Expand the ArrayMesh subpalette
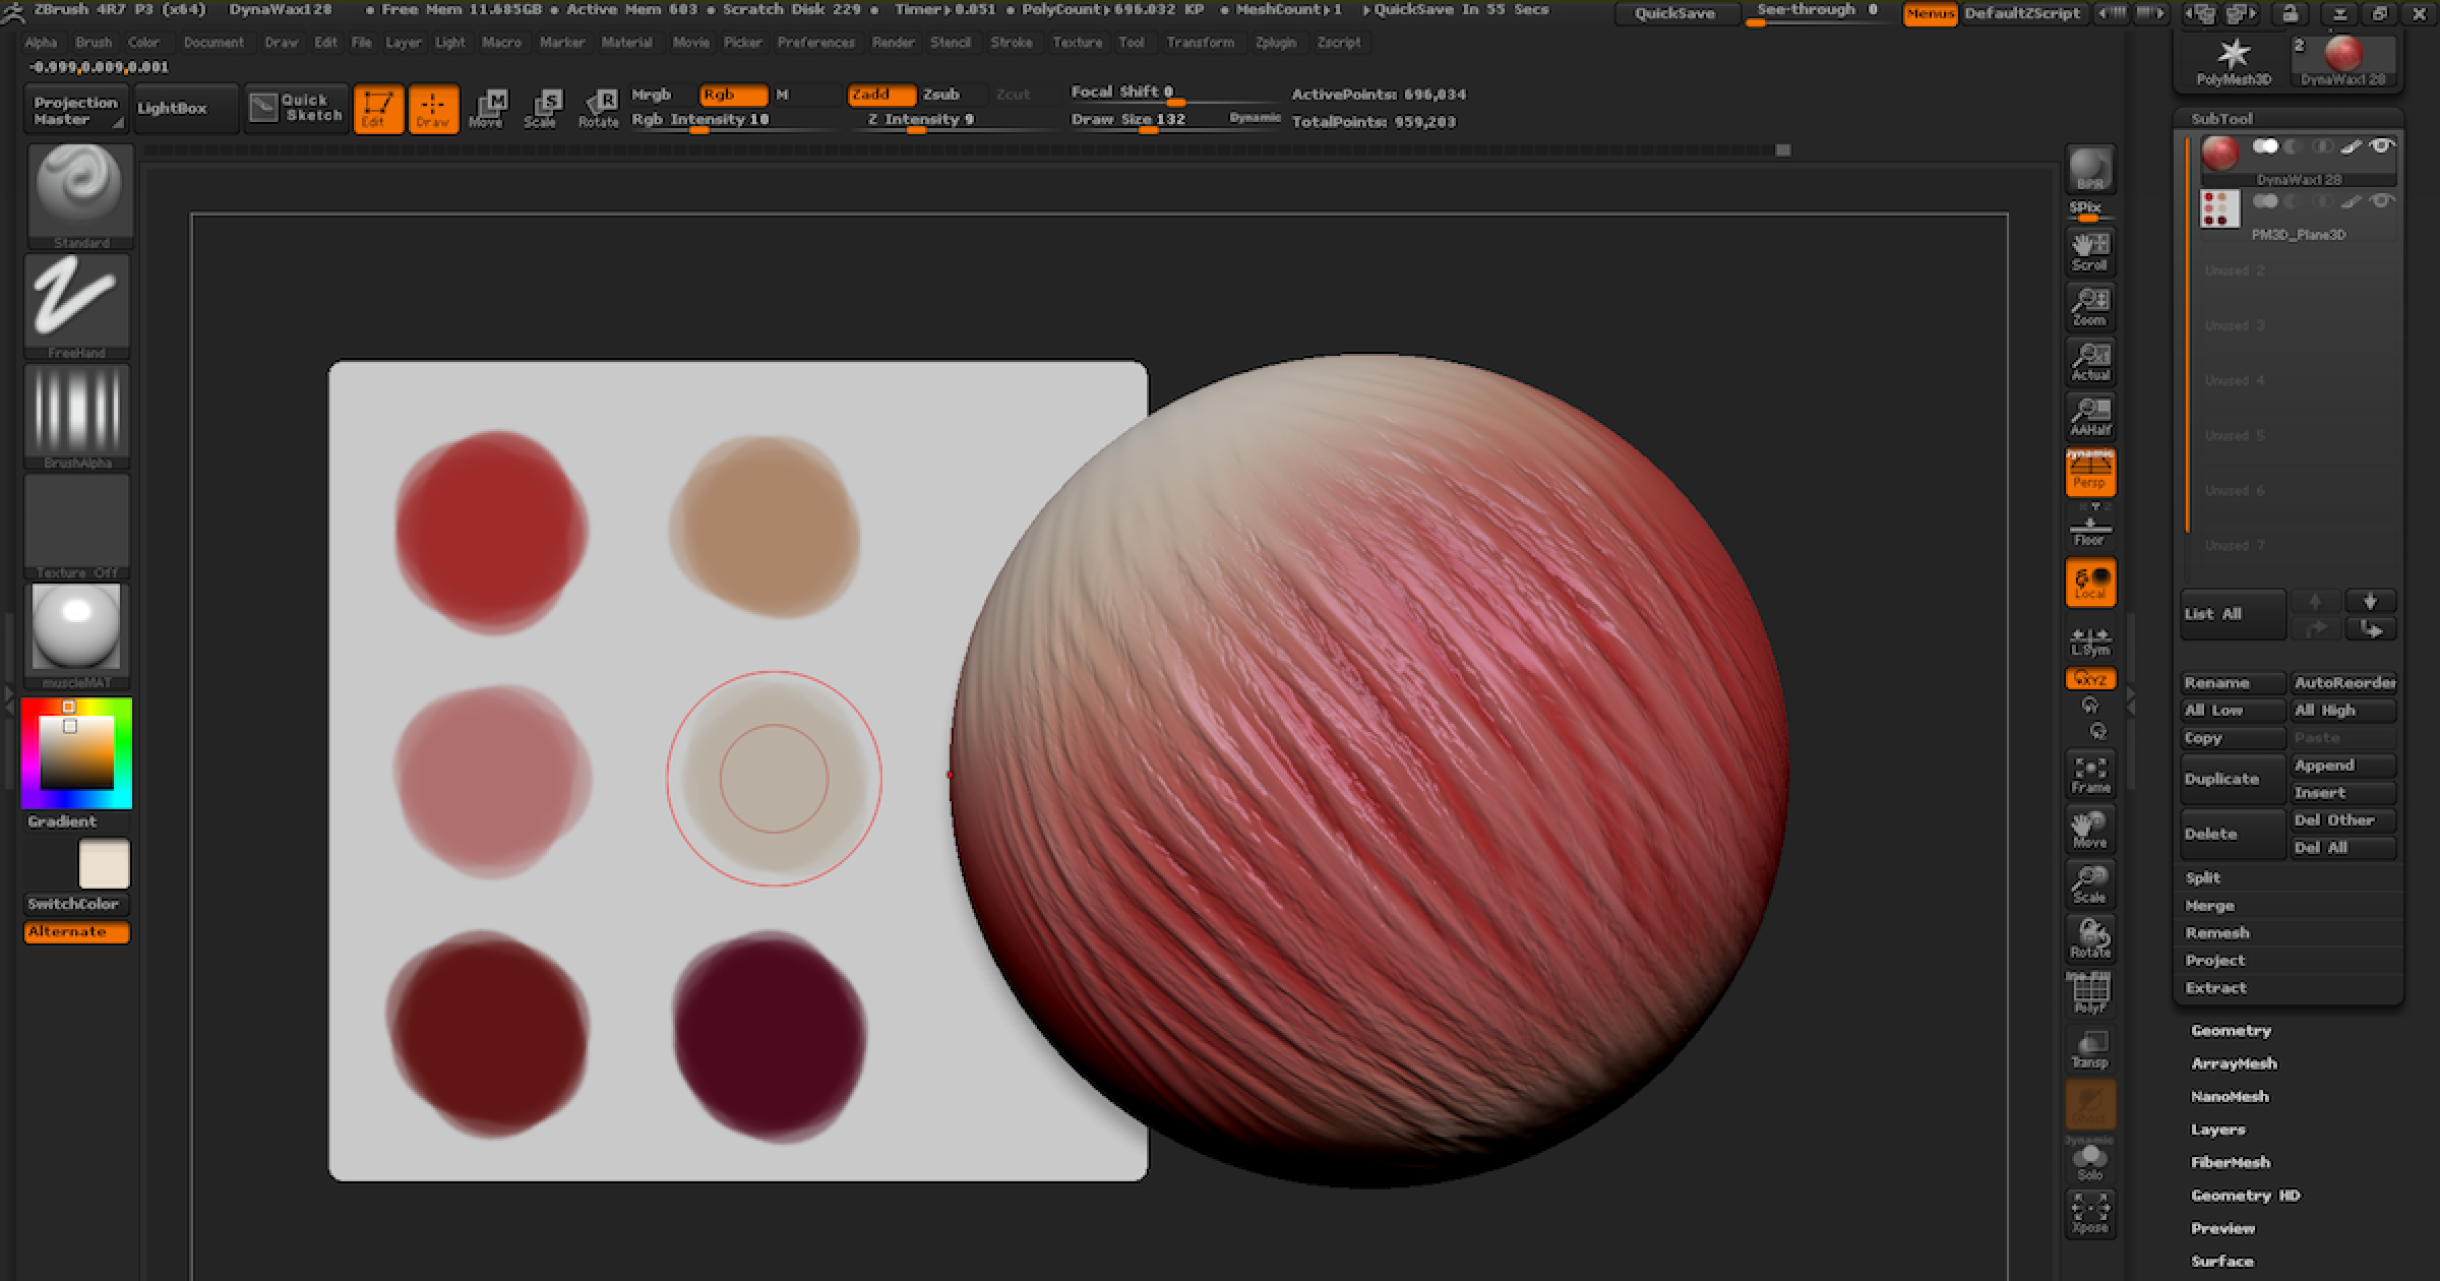Viewport: 2440px width, 1281px height. pos(2234,1063)
